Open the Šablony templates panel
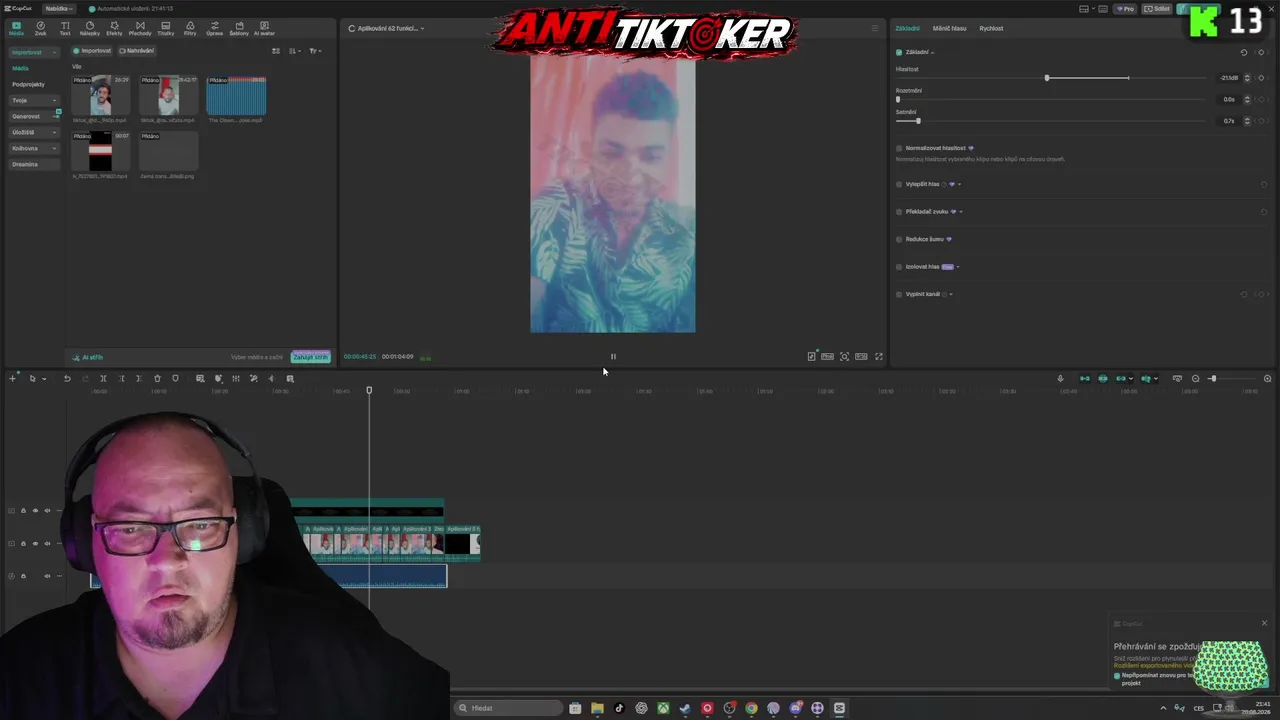 (x=239, y=28)
